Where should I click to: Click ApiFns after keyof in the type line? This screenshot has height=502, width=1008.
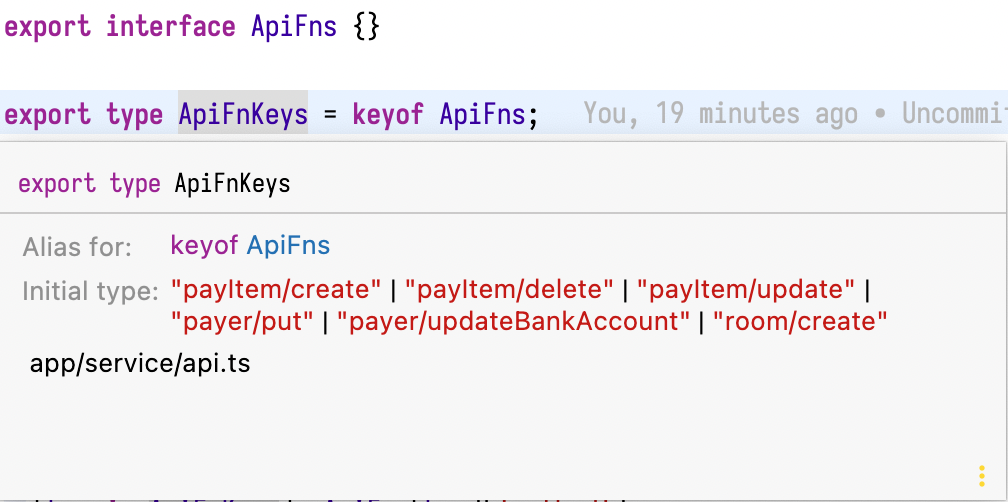(x=482, y=115)
